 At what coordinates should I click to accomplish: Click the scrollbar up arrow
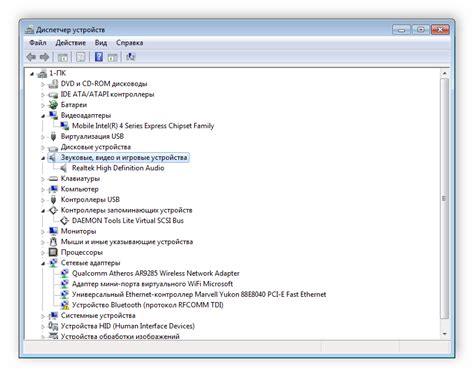click(444, 73)
